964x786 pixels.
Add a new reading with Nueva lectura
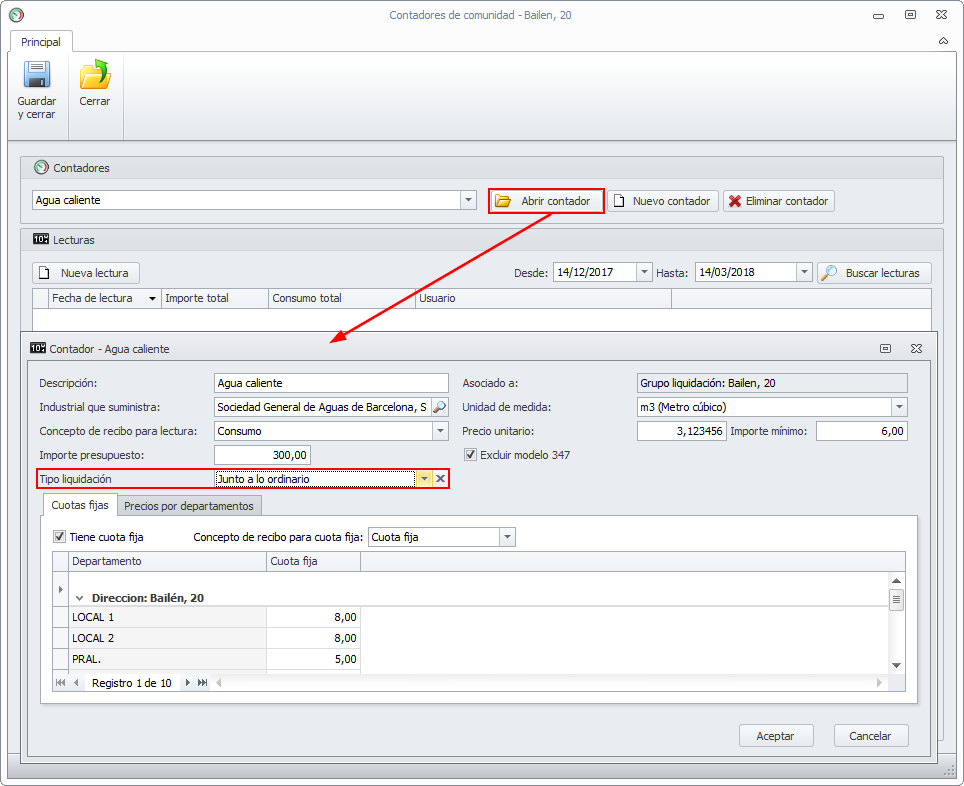coord(86,273)
